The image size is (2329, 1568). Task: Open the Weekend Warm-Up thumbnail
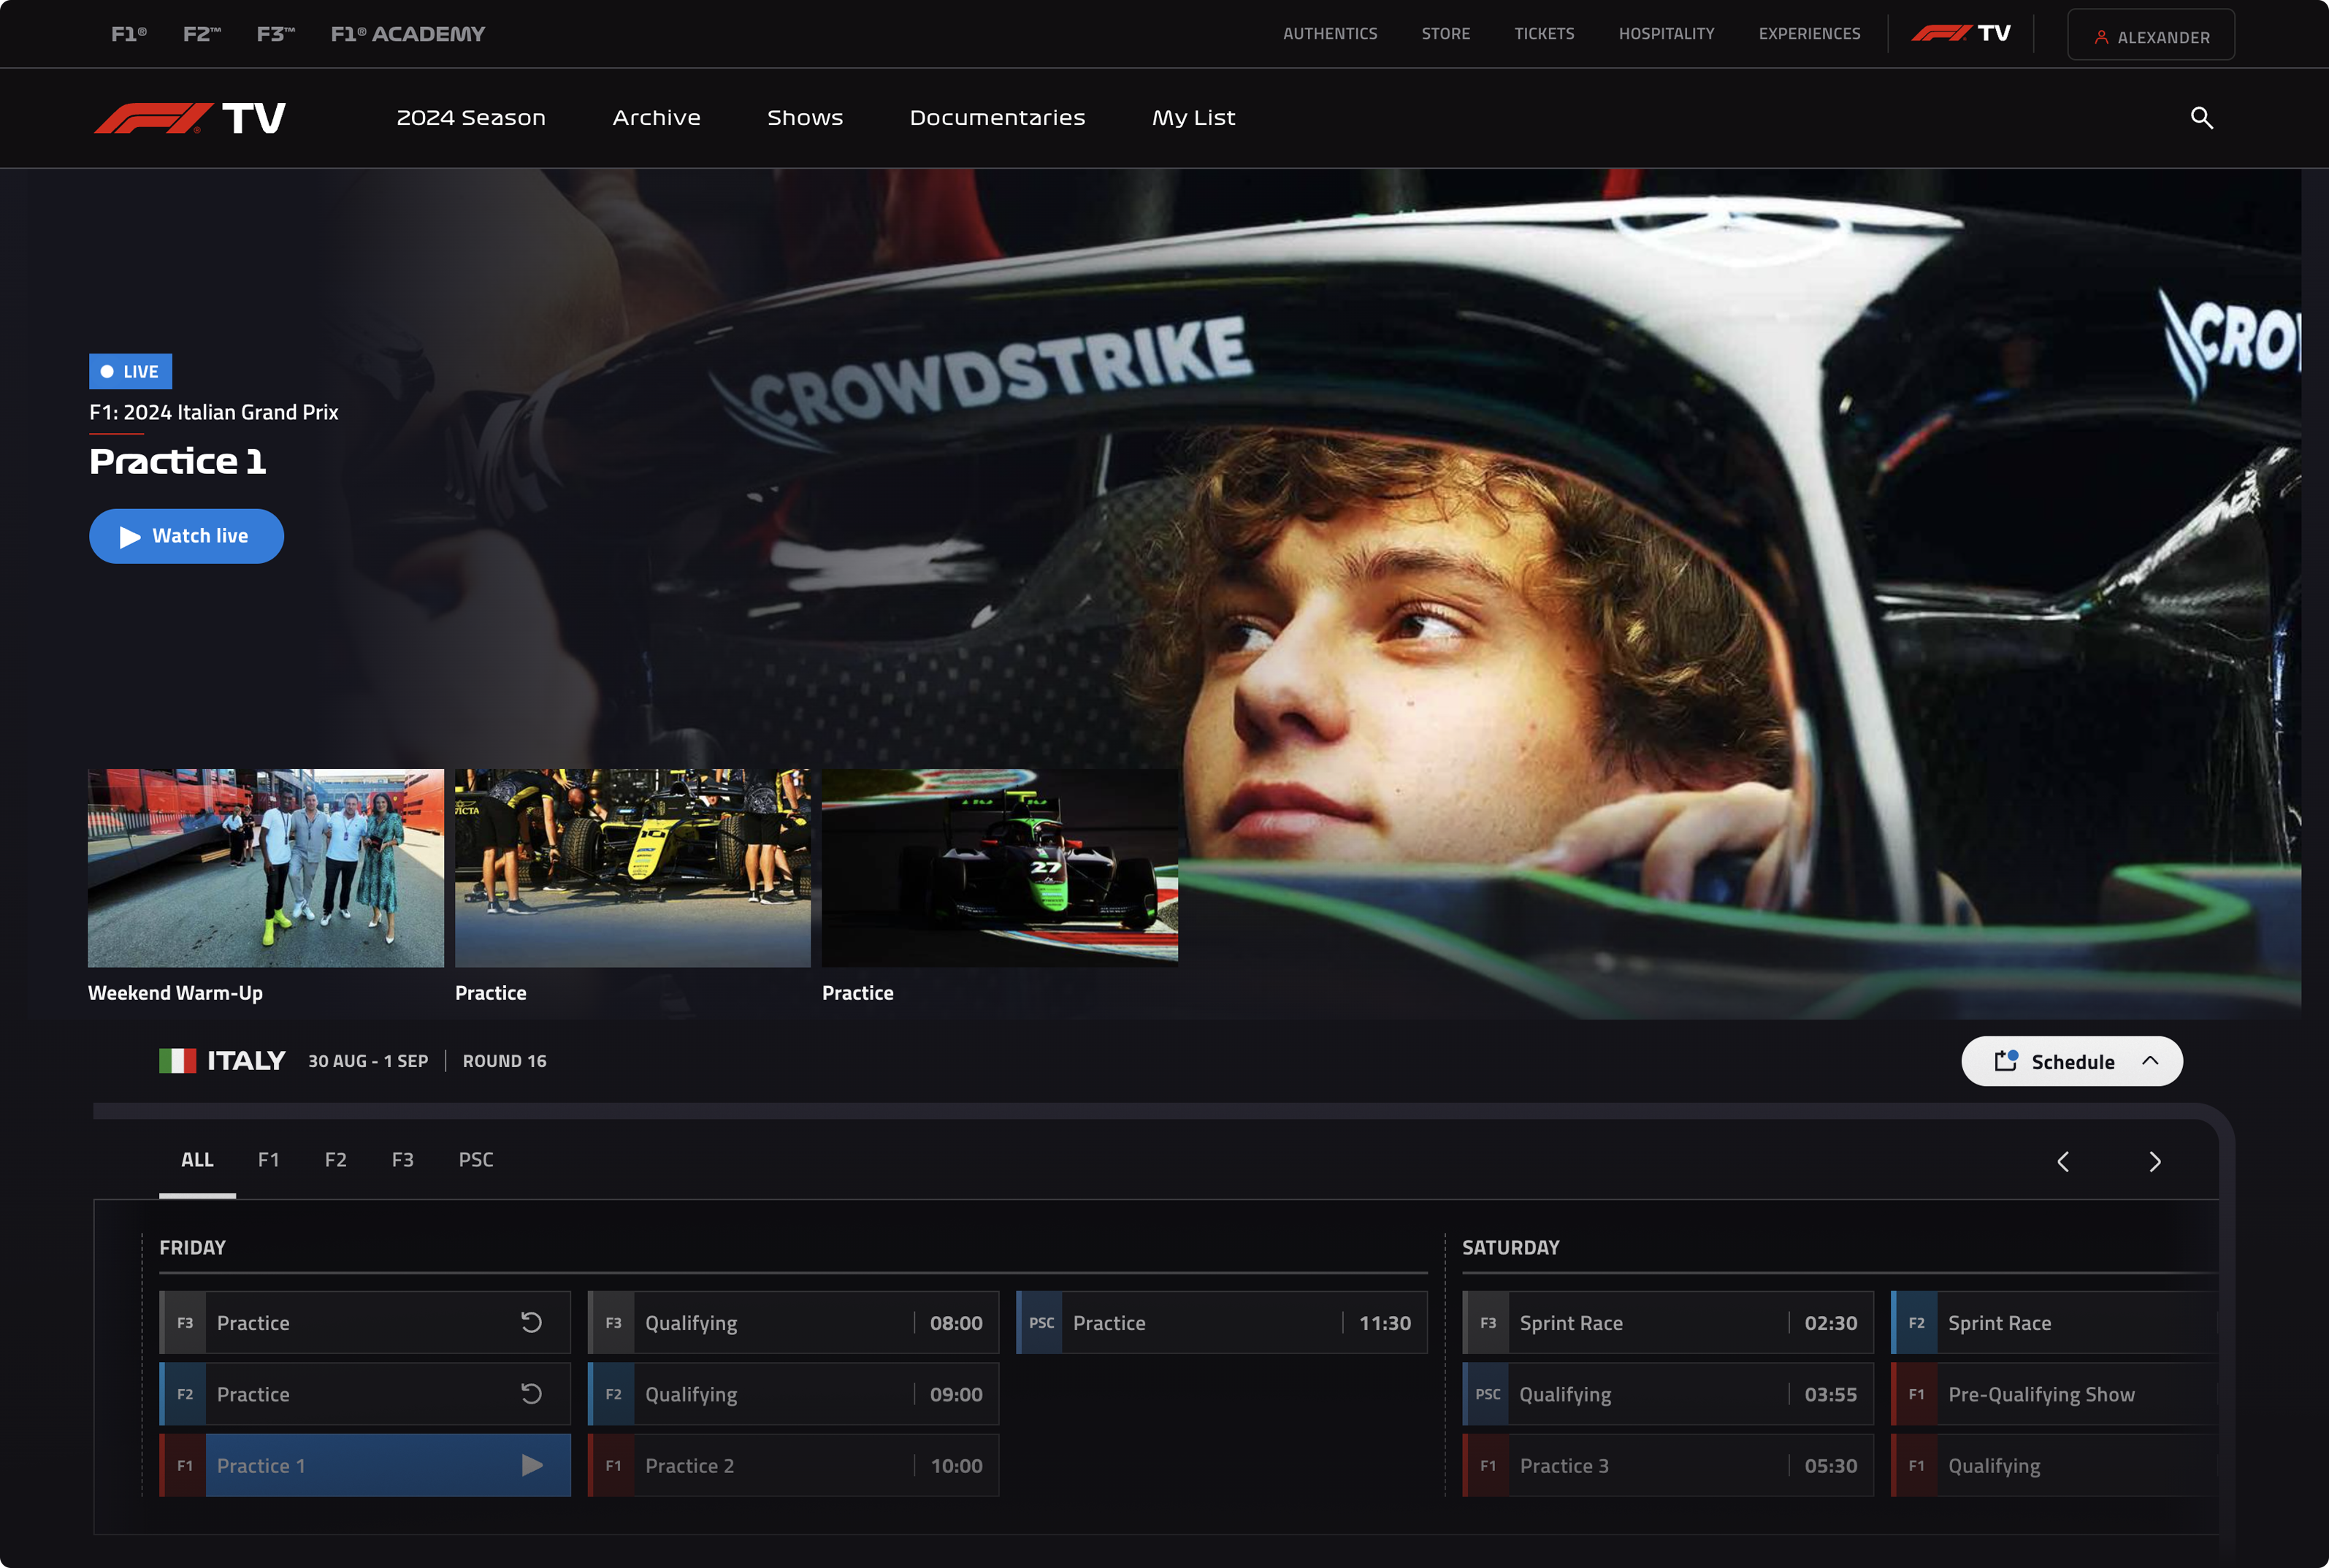(x=266, y=868)
